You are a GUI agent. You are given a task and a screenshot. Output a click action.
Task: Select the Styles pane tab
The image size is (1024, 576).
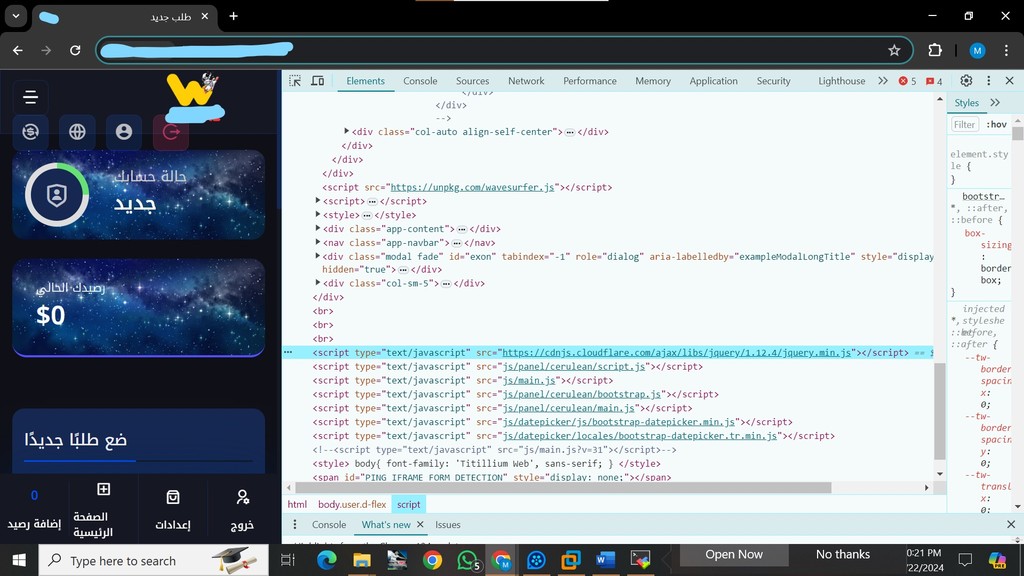click(967, 103)
